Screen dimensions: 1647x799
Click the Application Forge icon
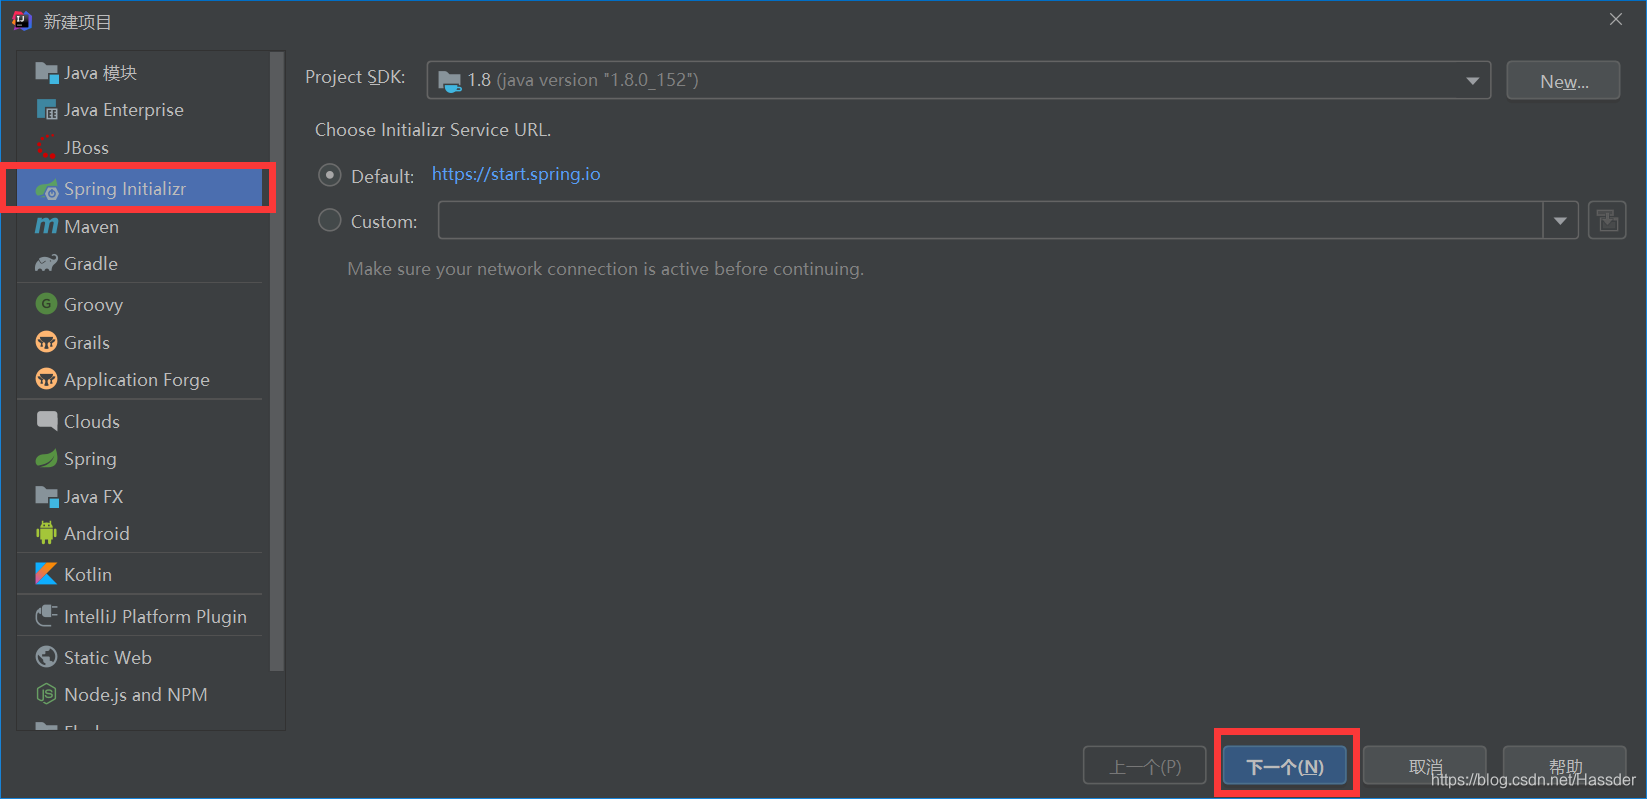point(46,379)
